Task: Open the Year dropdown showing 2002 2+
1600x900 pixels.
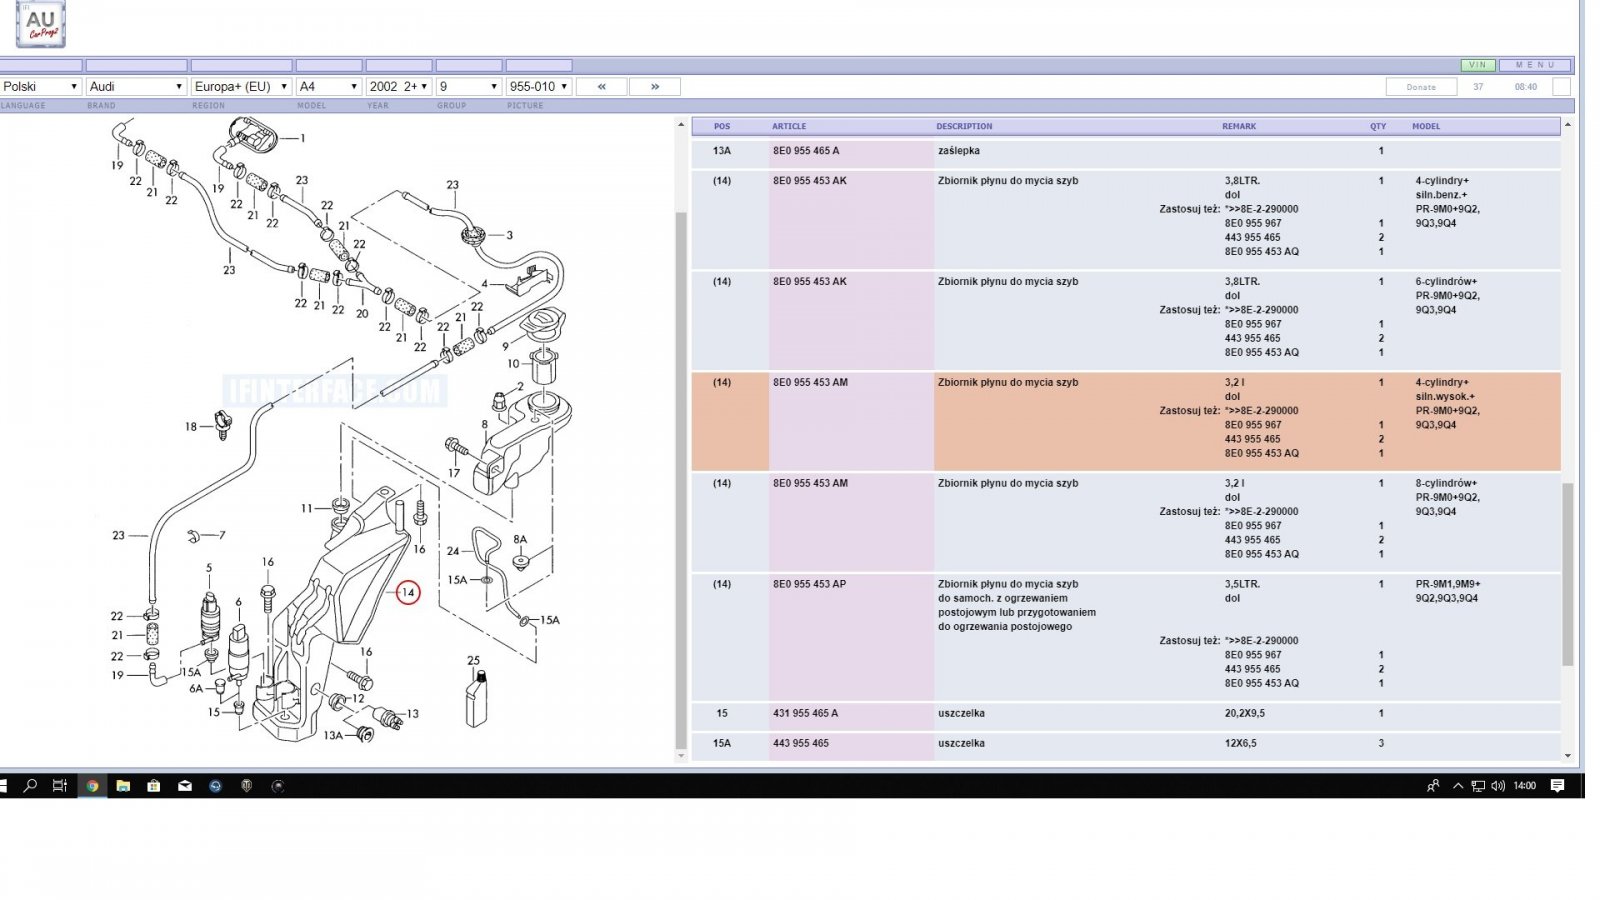Action: click(x=399, y=87)
